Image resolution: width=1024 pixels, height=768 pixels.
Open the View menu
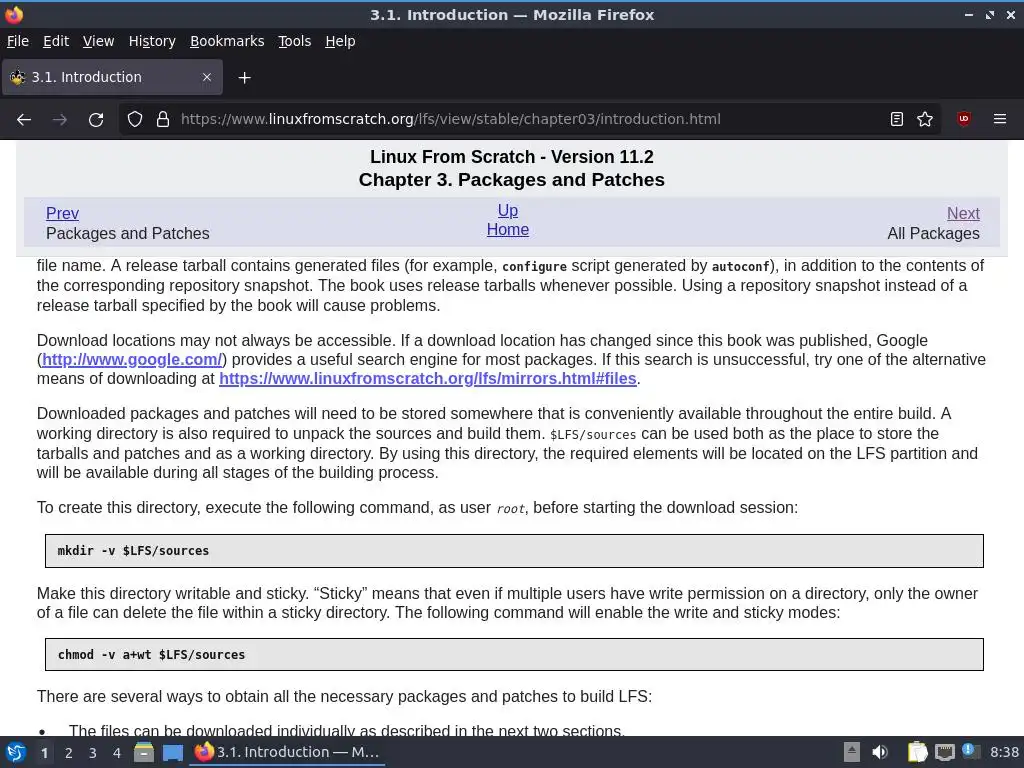coord(98,41)
